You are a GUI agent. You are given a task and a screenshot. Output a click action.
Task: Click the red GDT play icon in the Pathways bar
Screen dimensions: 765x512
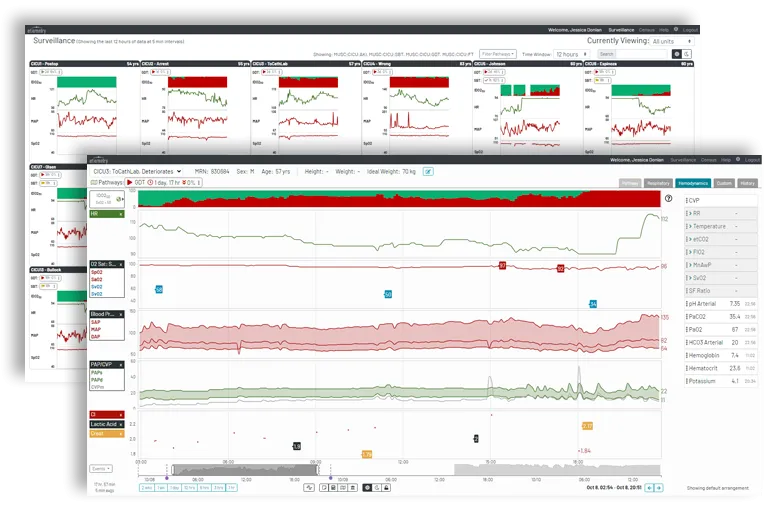coord(130,183)
